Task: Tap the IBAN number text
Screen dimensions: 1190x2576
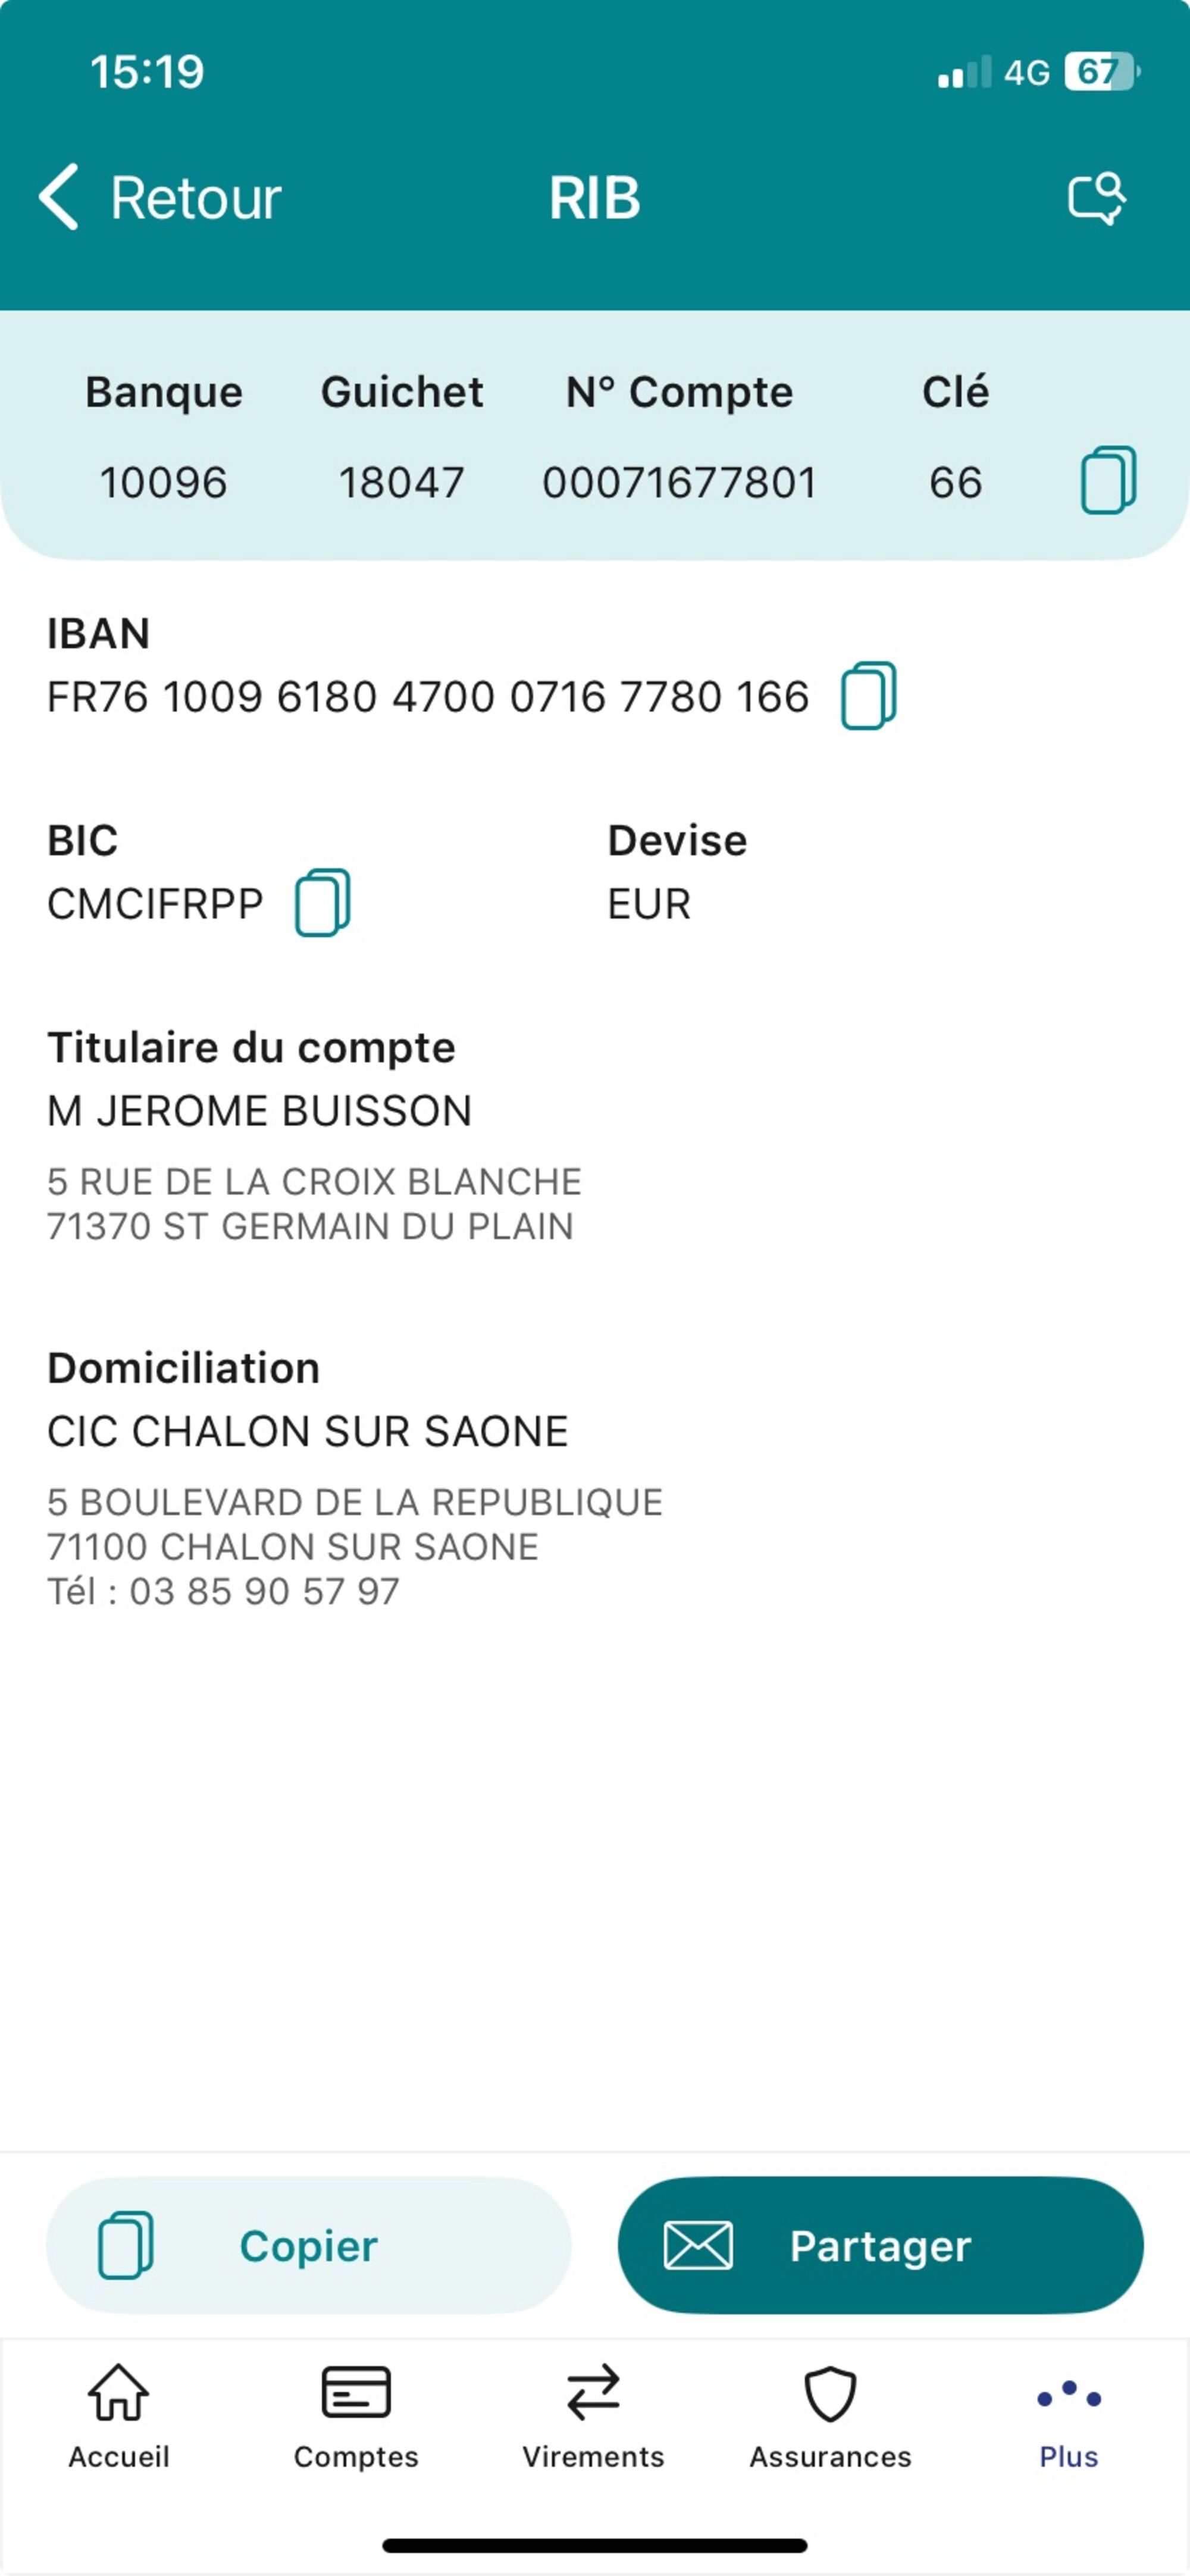Action: (x=427, y=697)
